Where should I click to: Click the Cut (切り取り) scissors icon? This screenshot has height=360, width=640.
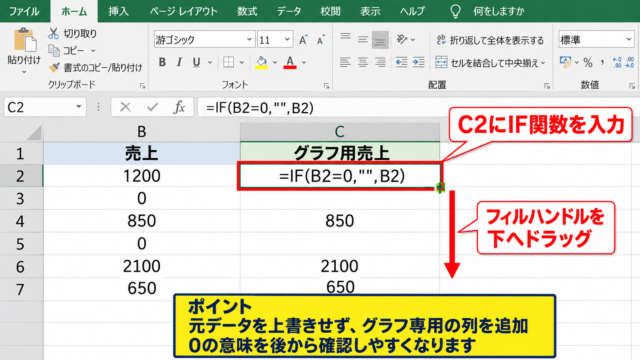click(53, 33)
